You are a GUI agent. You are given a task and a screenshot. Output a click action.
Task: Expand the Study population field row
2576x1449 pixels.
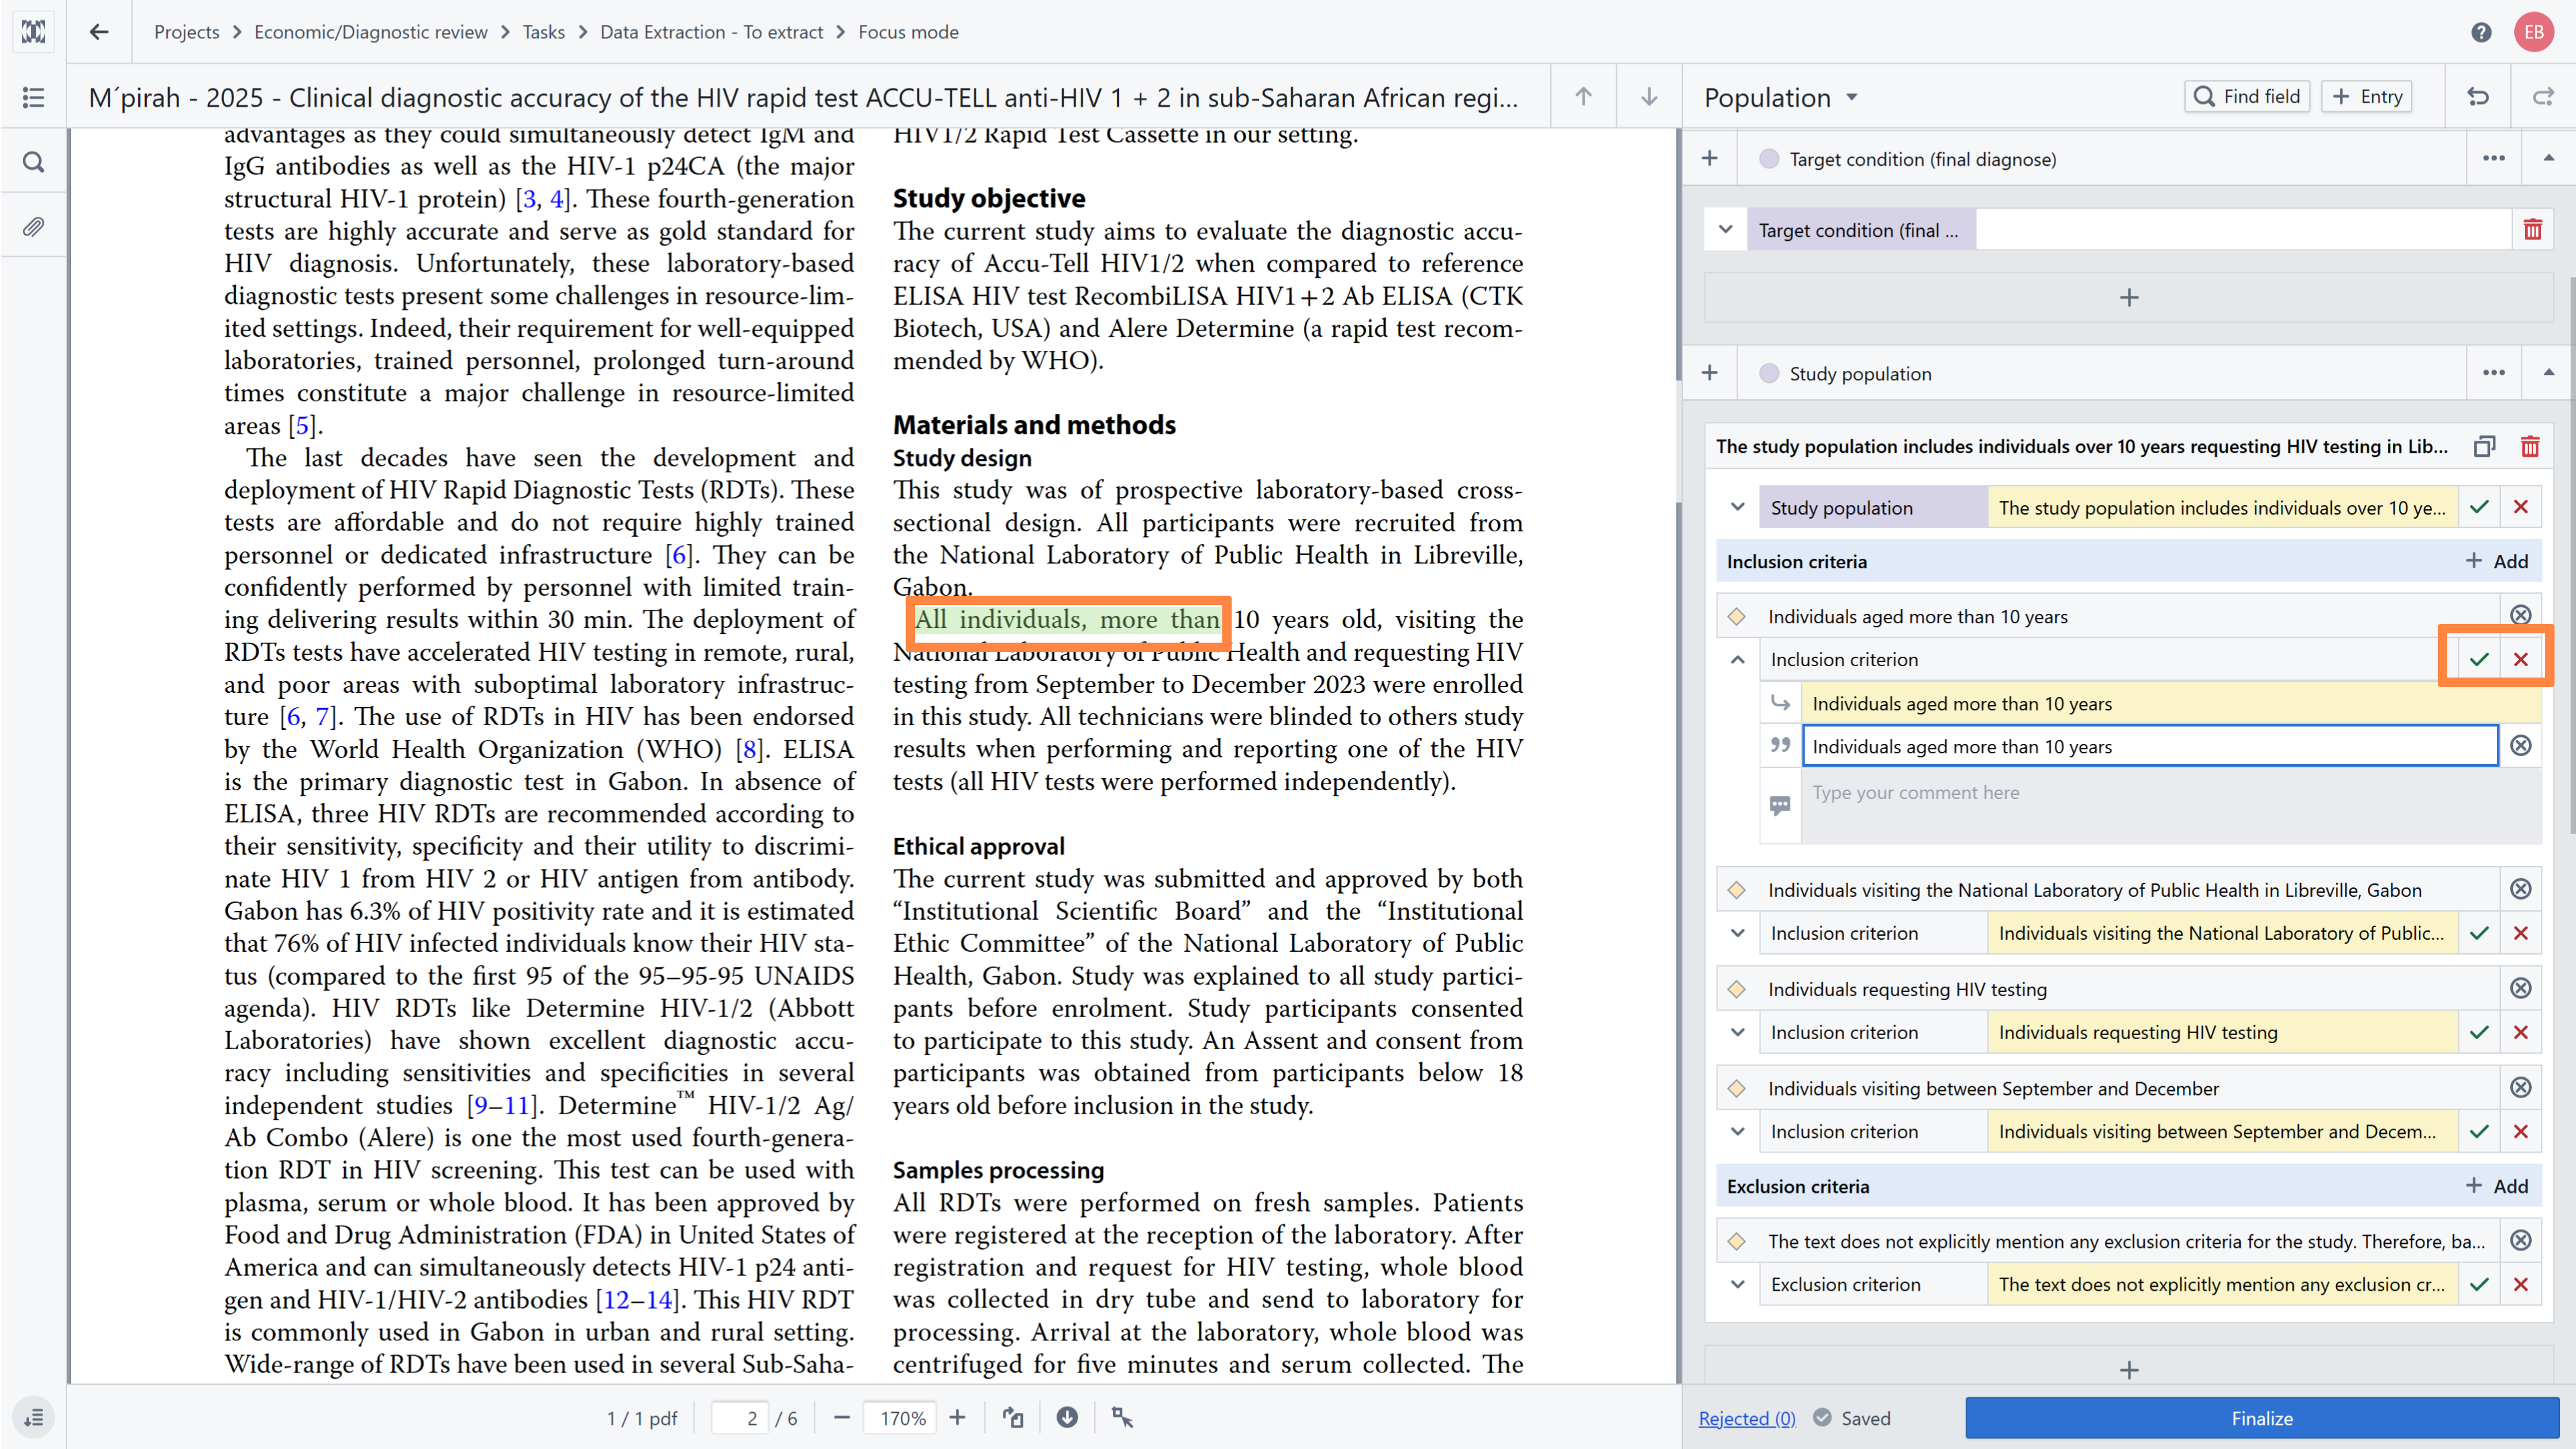[1738, 507]
